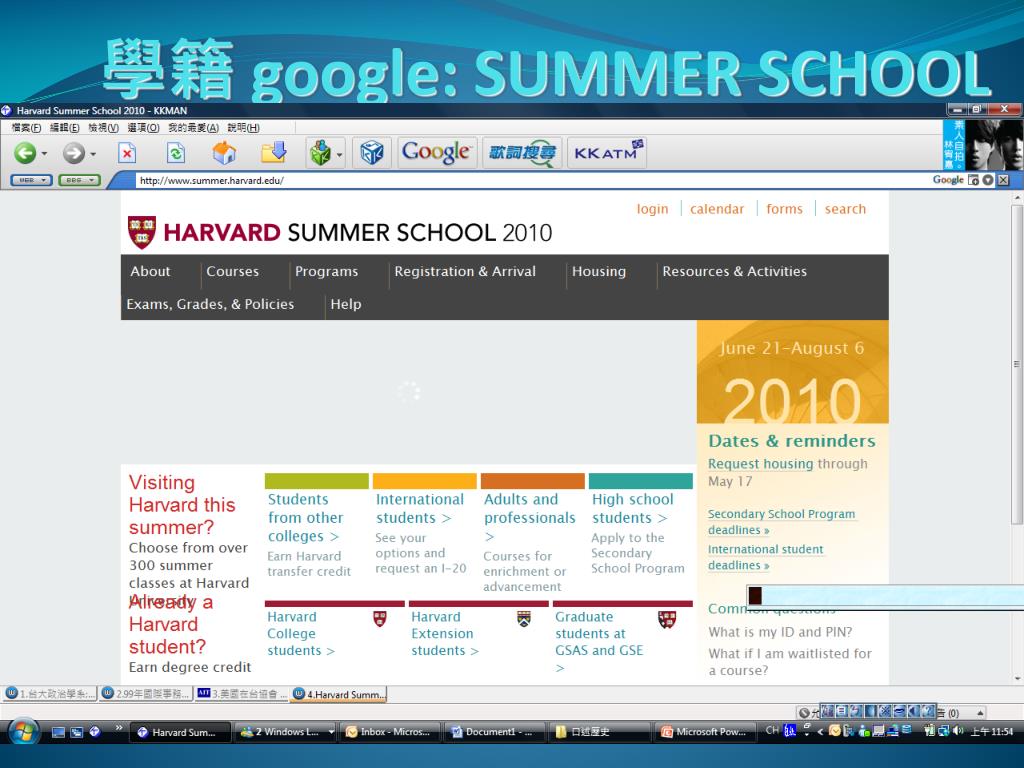1024x768 pixels.
Task: Open the 歌詞搜尋 lyrics search button
Action: coord(522,153)
